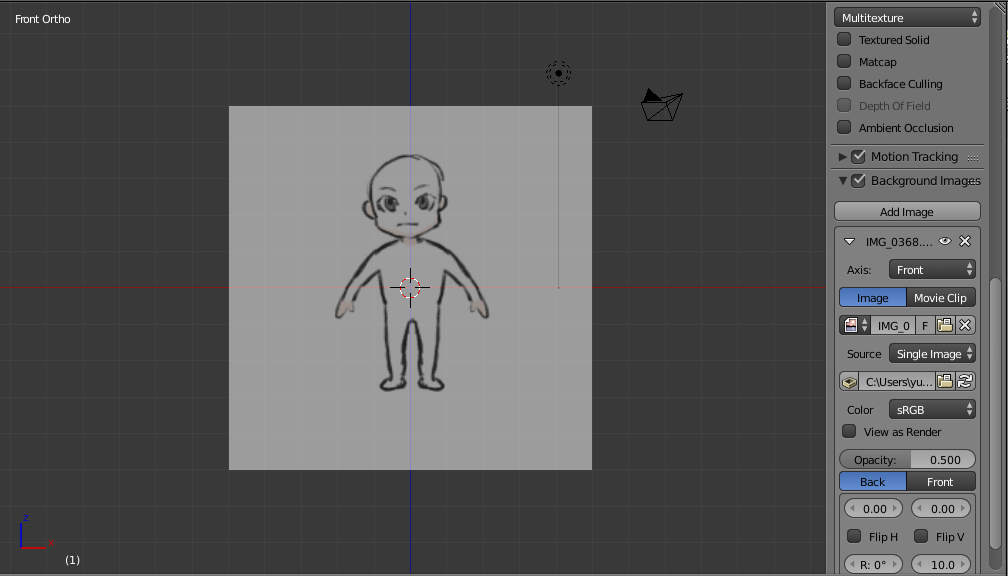Viewport: 1008px width, 576px height.
Task: Open Source Single Image dropdown
Action: point(932,354)
